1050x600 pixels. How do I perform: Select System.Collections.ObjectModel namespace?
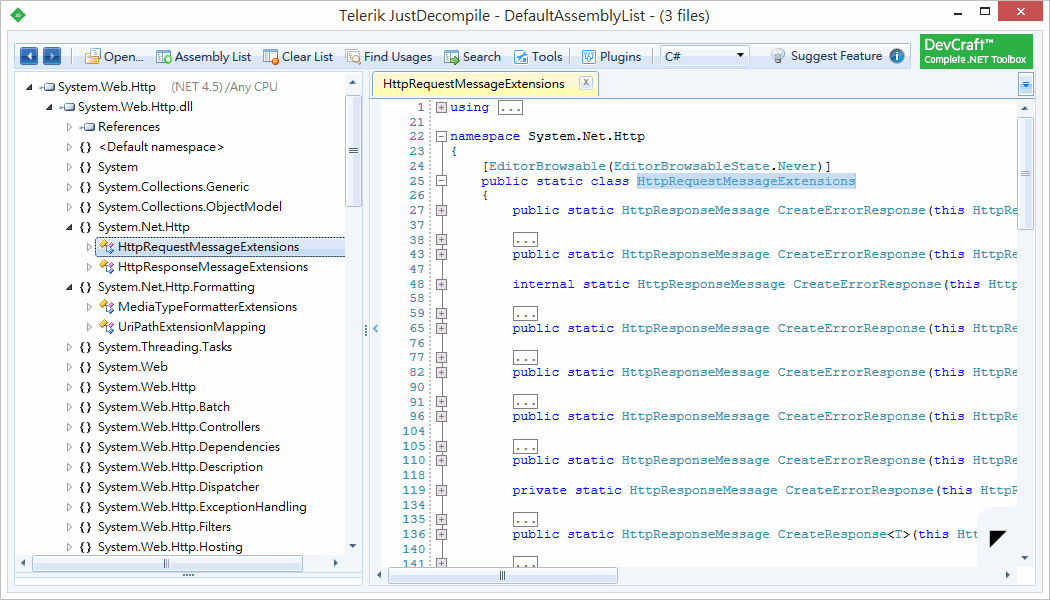click(x=190, y=207)
